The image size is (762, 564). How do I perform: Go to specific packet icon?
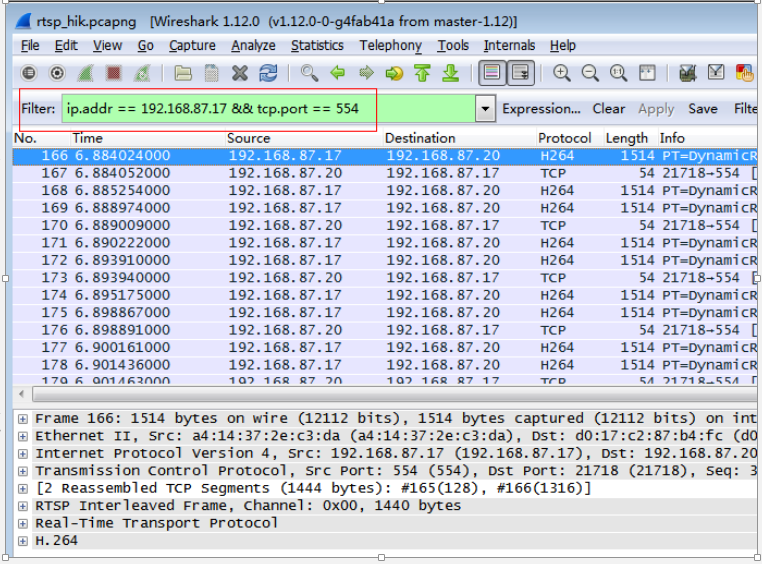click(394, 73)
